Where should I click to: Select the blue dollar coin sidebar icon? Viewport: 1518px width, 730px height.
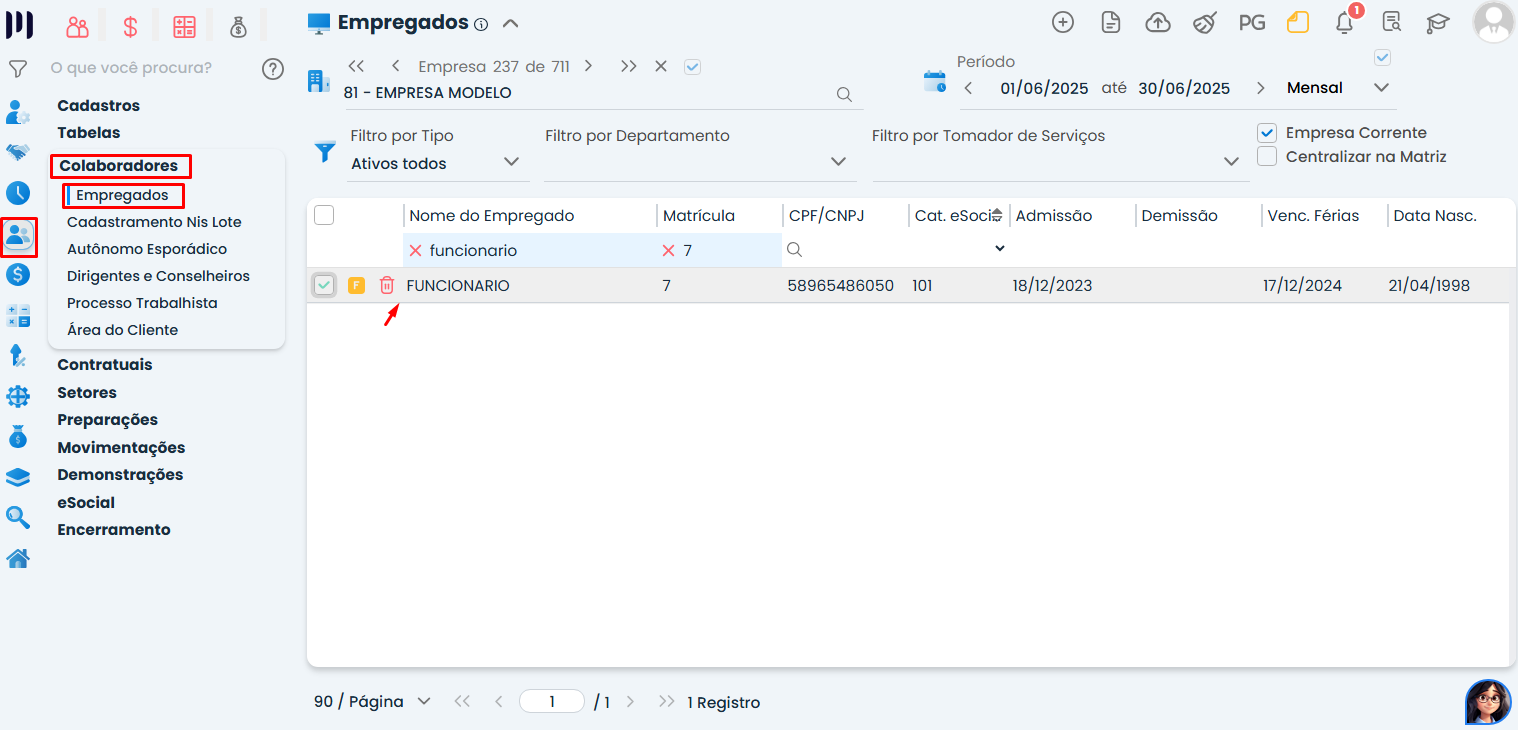[x=18, y=274]
